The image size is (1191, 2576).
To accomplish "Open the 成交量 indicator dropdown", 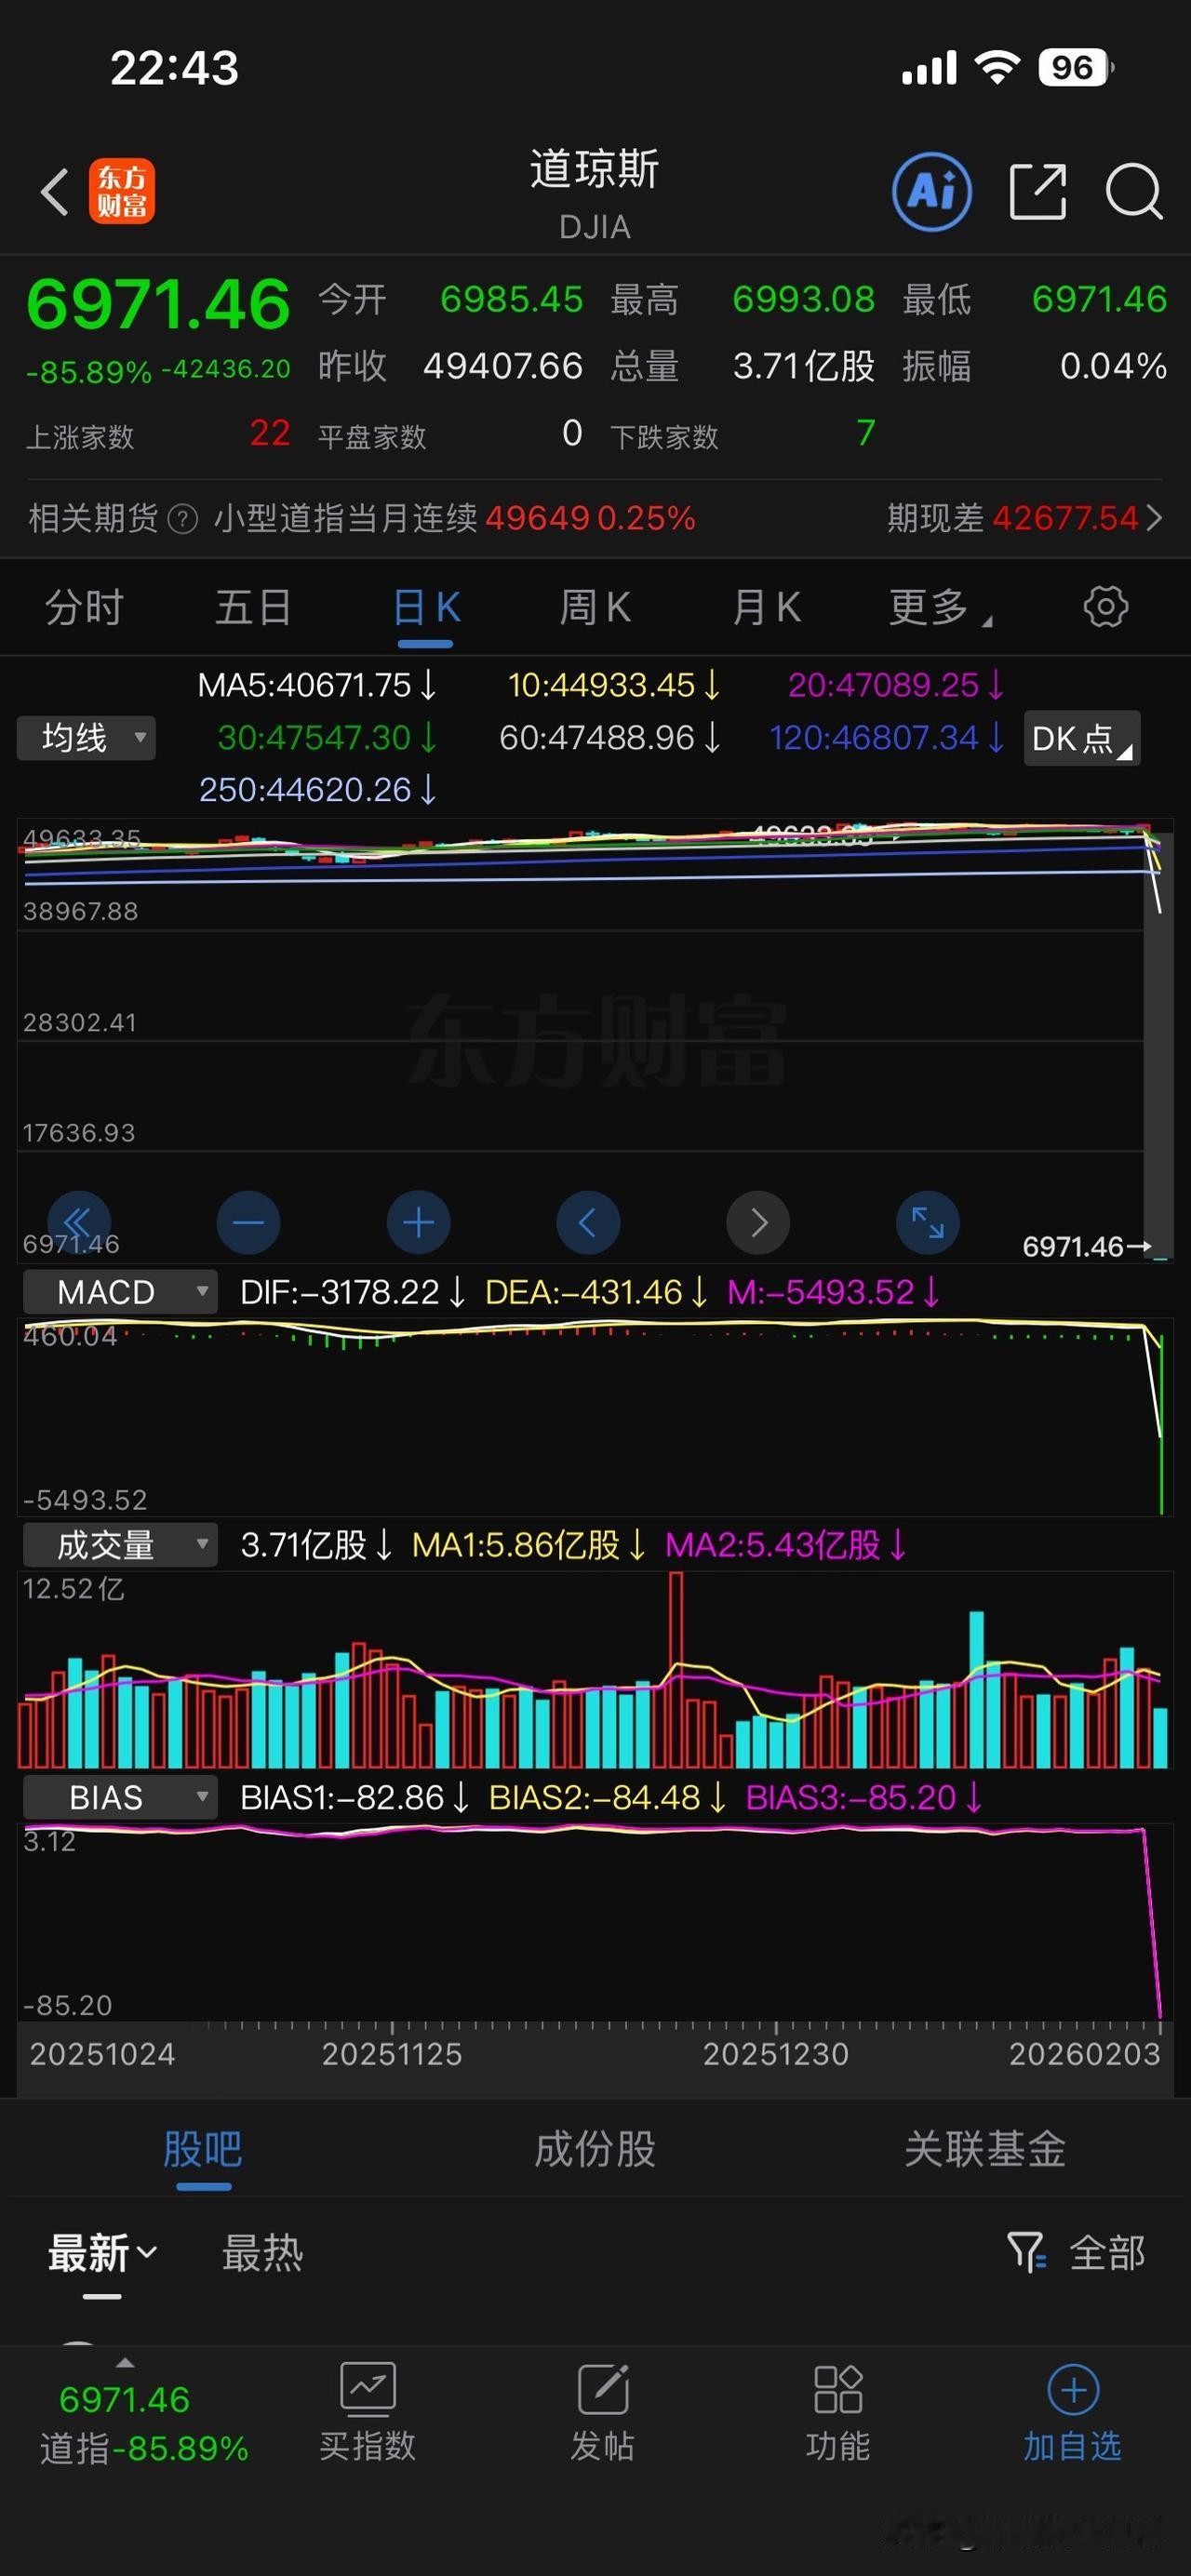I will 120,1545.
